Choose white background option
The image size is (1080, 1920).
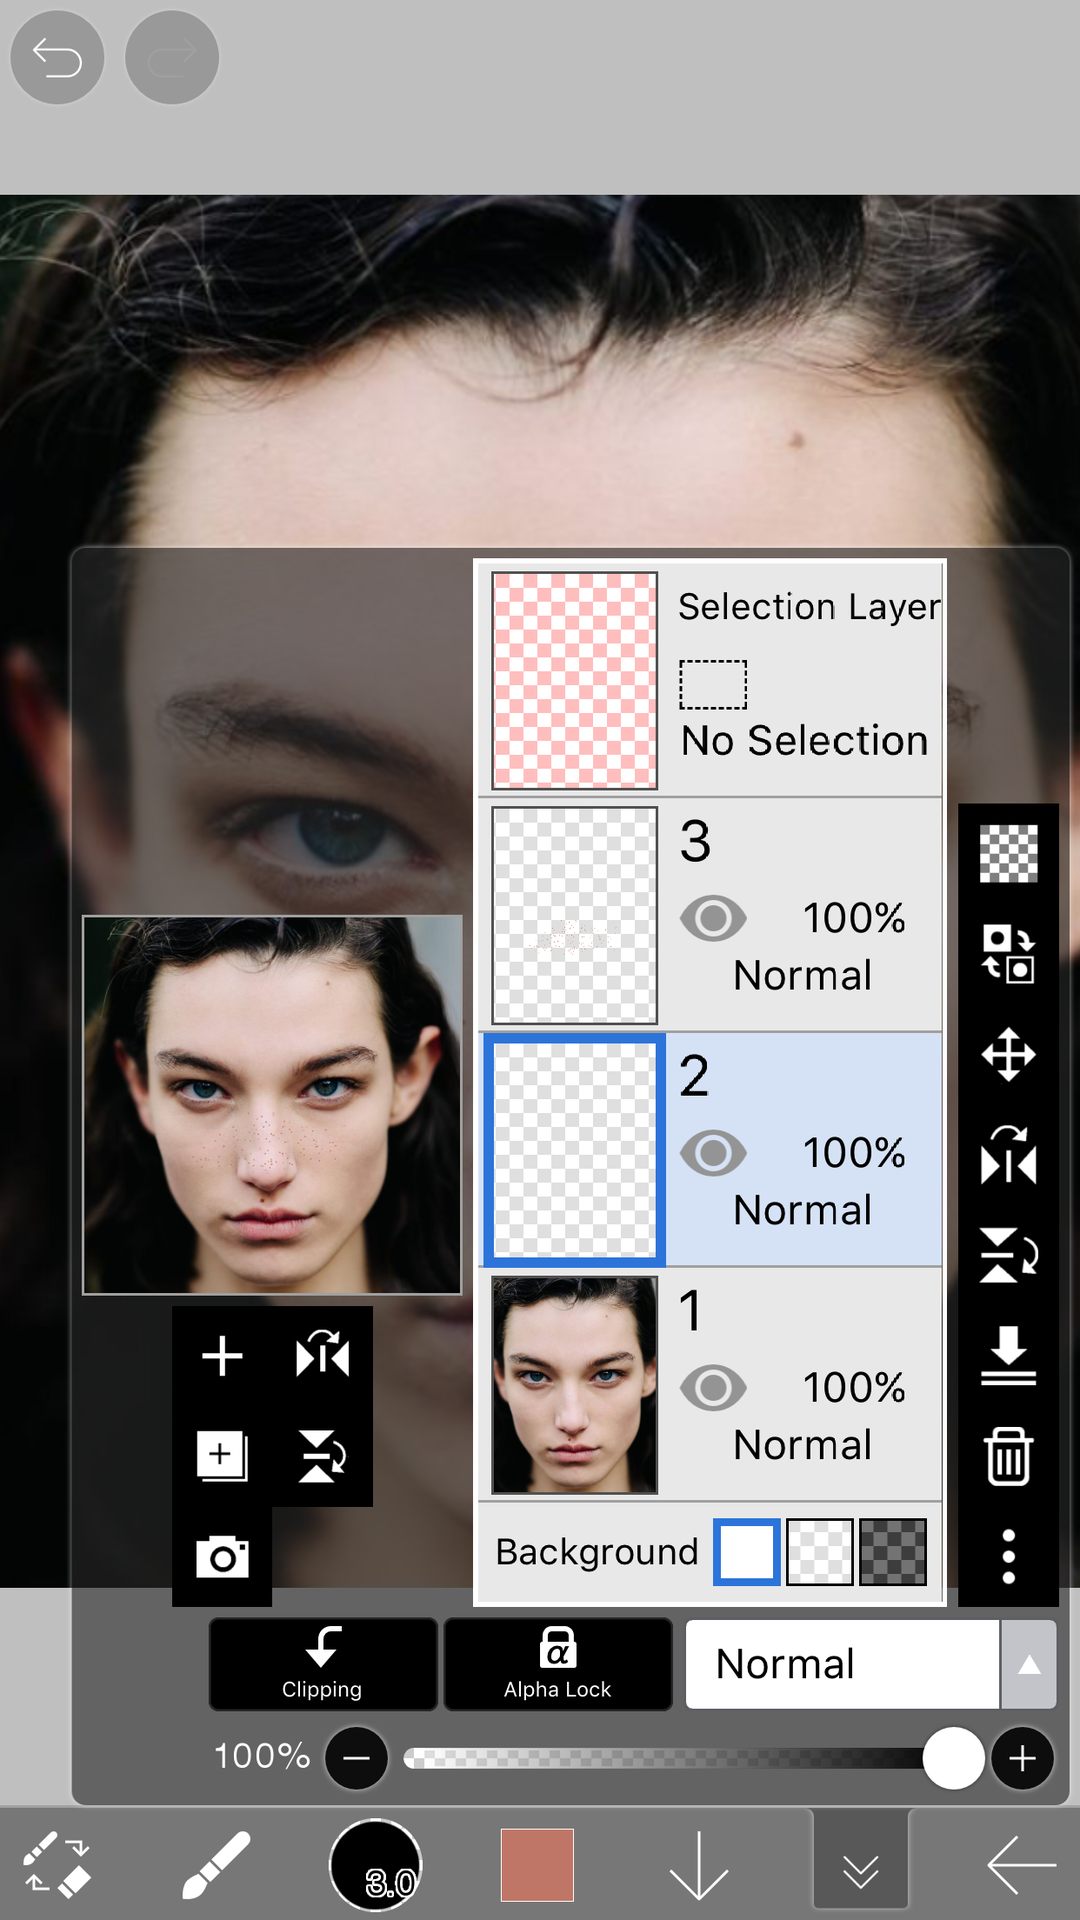point(746,1552)
